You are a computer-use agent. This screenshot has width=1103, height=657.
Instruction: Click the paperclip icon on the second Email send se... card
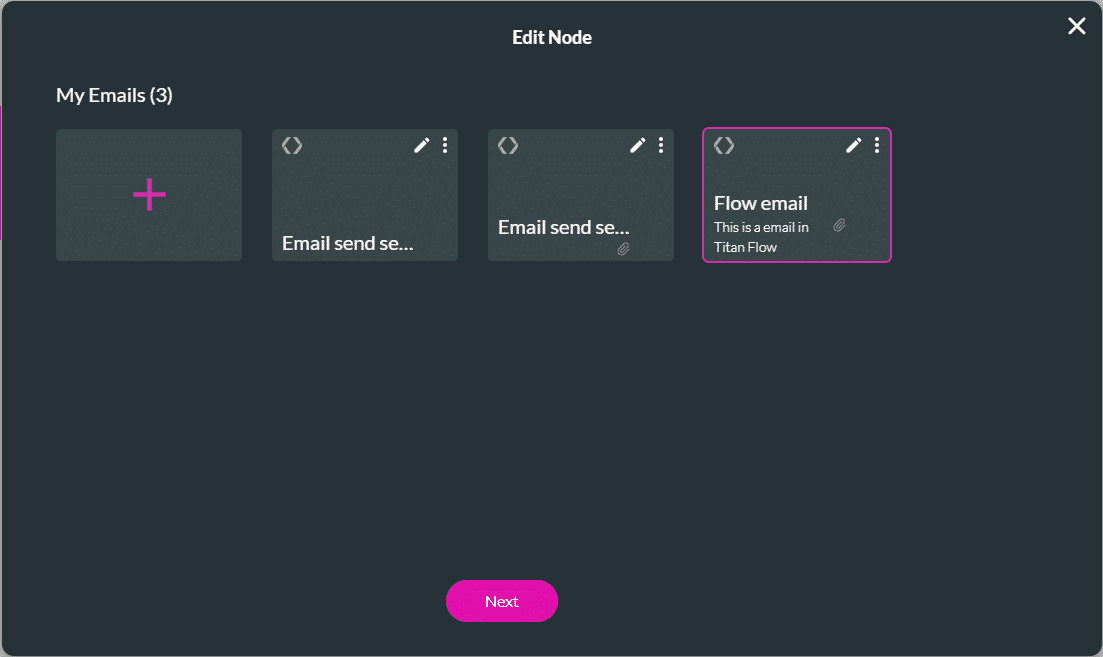pyautogui.click(x=623, y=247)
